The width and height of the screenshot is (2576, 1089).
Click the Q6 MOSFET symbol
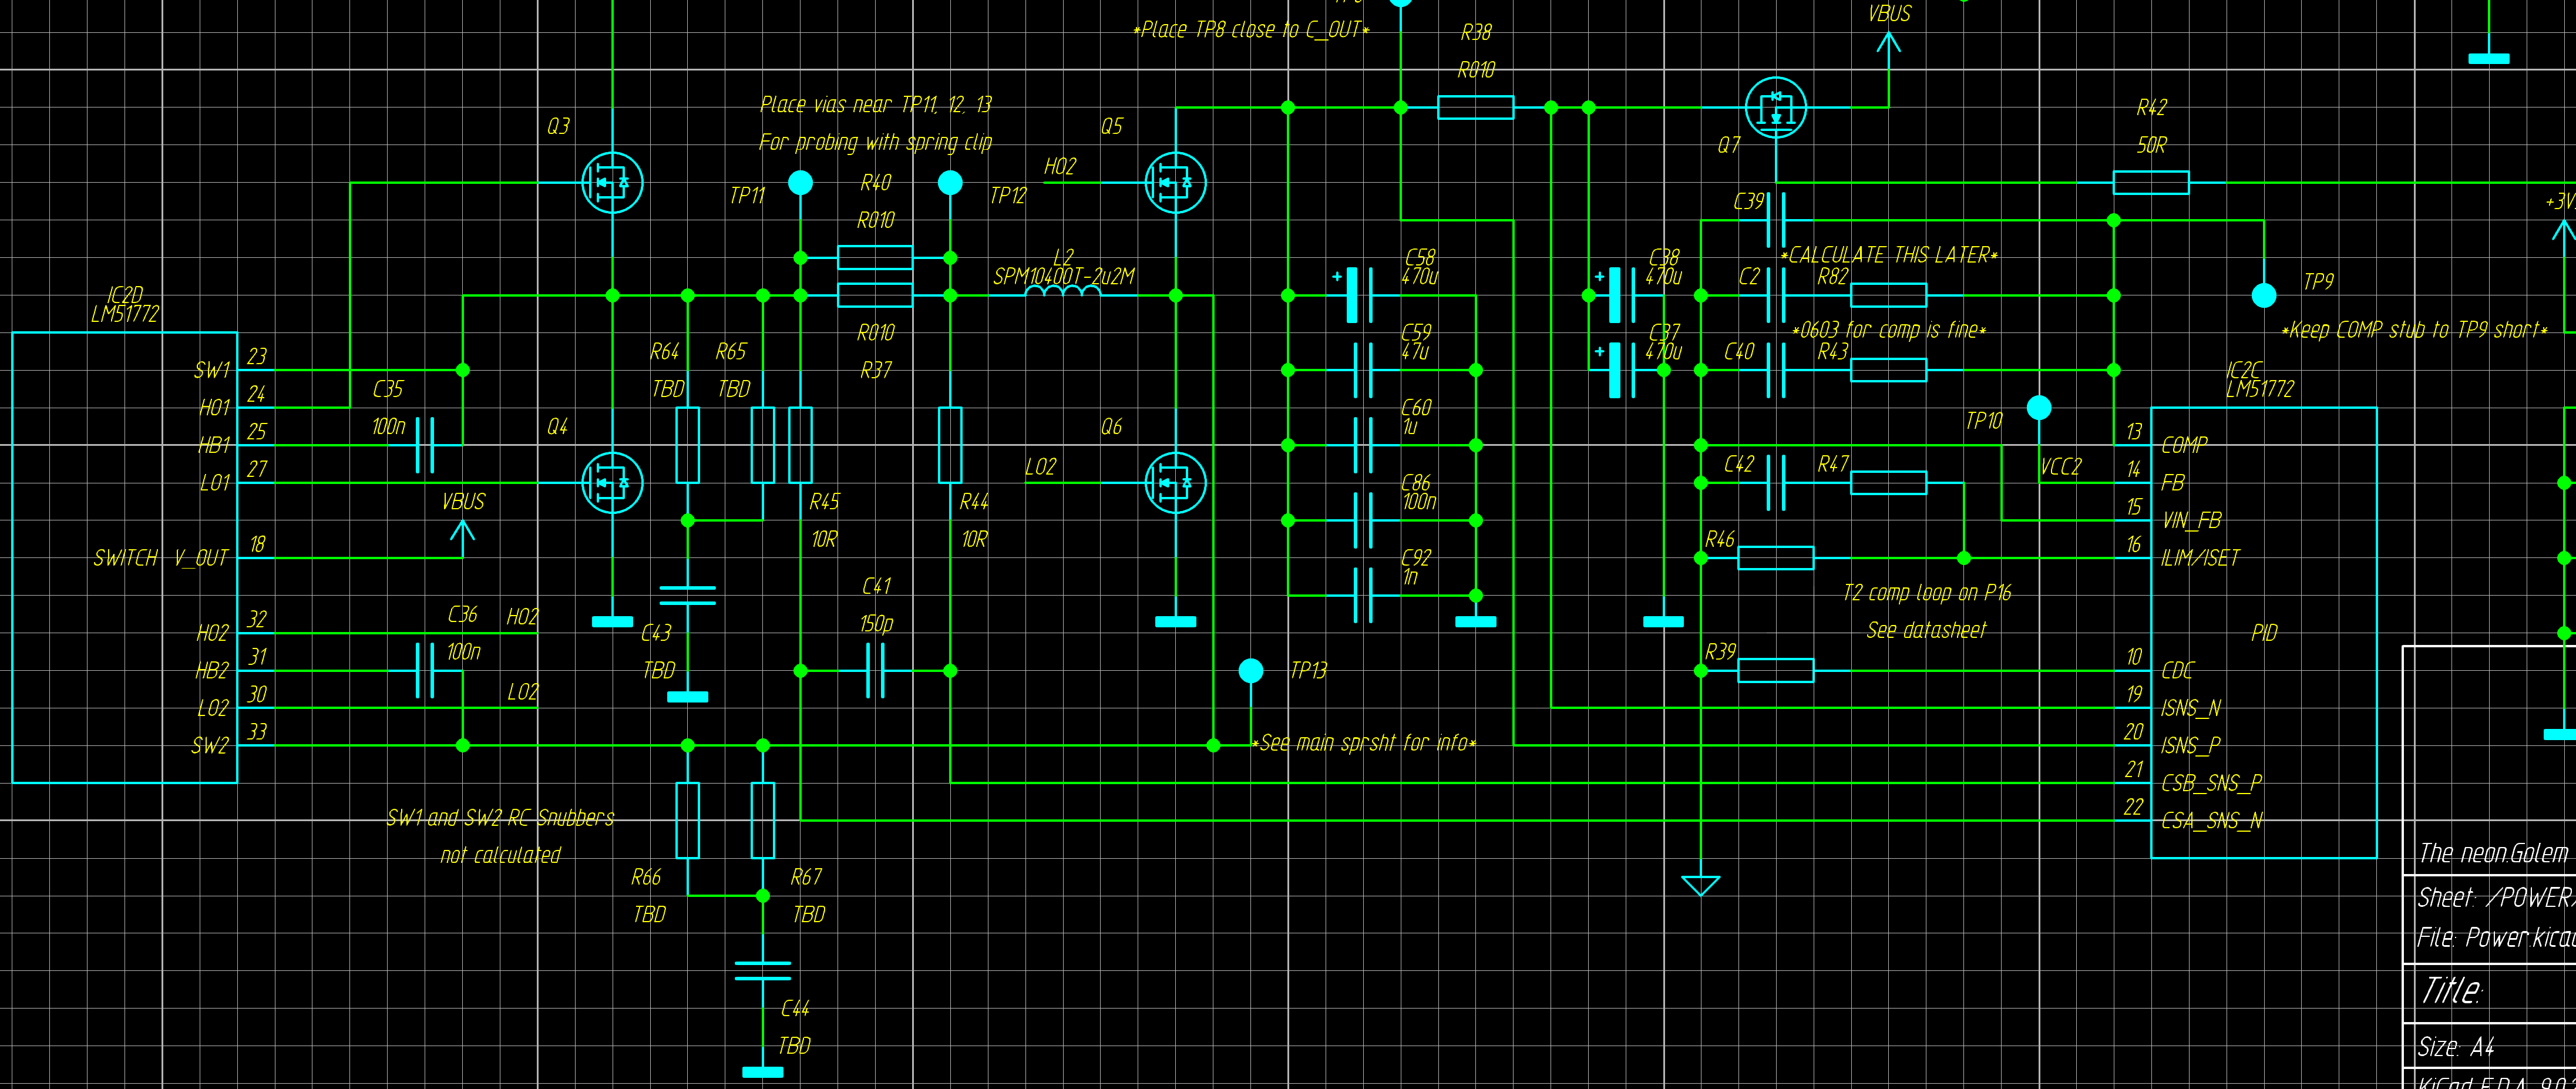1175,483
